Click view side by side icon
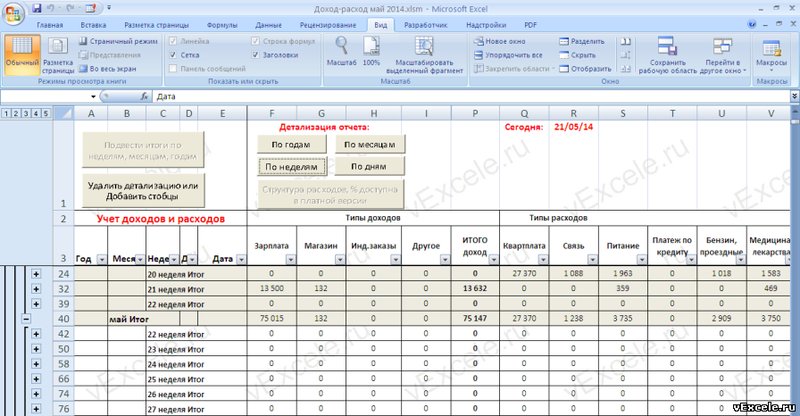The image size is (800, 416). point(626,41)
